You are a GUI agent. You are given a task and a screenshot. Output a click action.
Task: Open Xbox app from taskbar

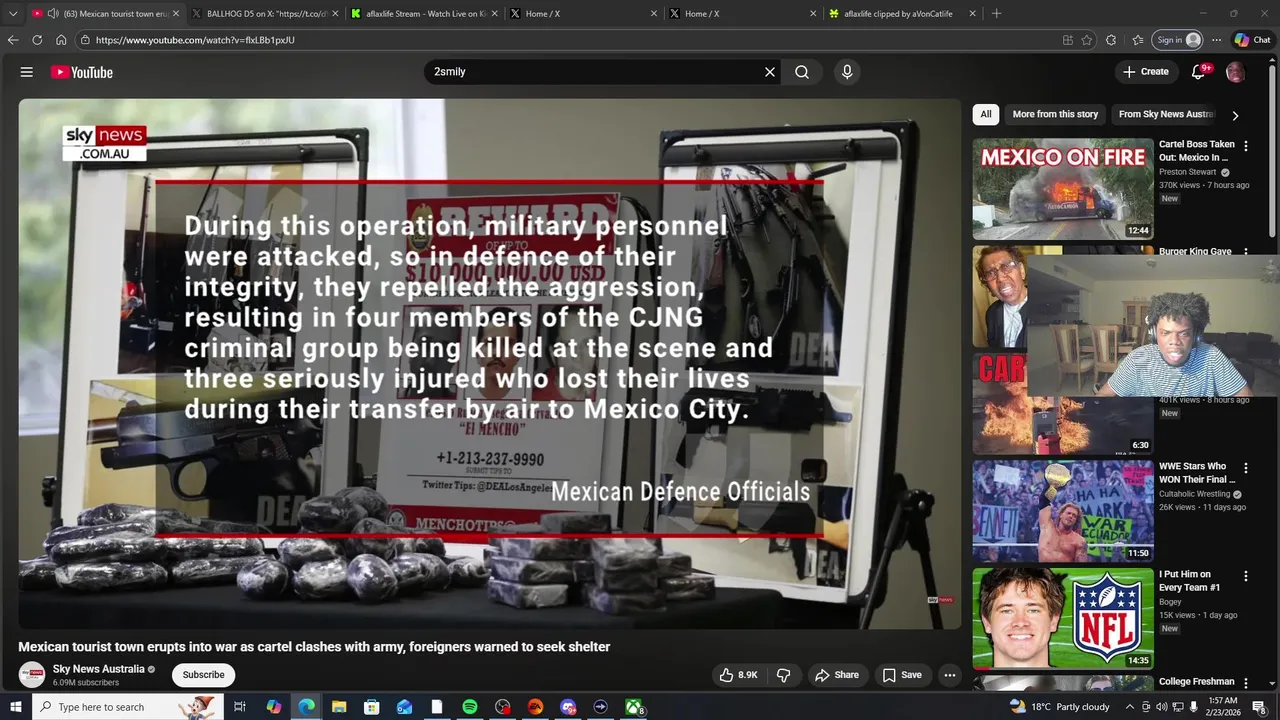(634, 707)
